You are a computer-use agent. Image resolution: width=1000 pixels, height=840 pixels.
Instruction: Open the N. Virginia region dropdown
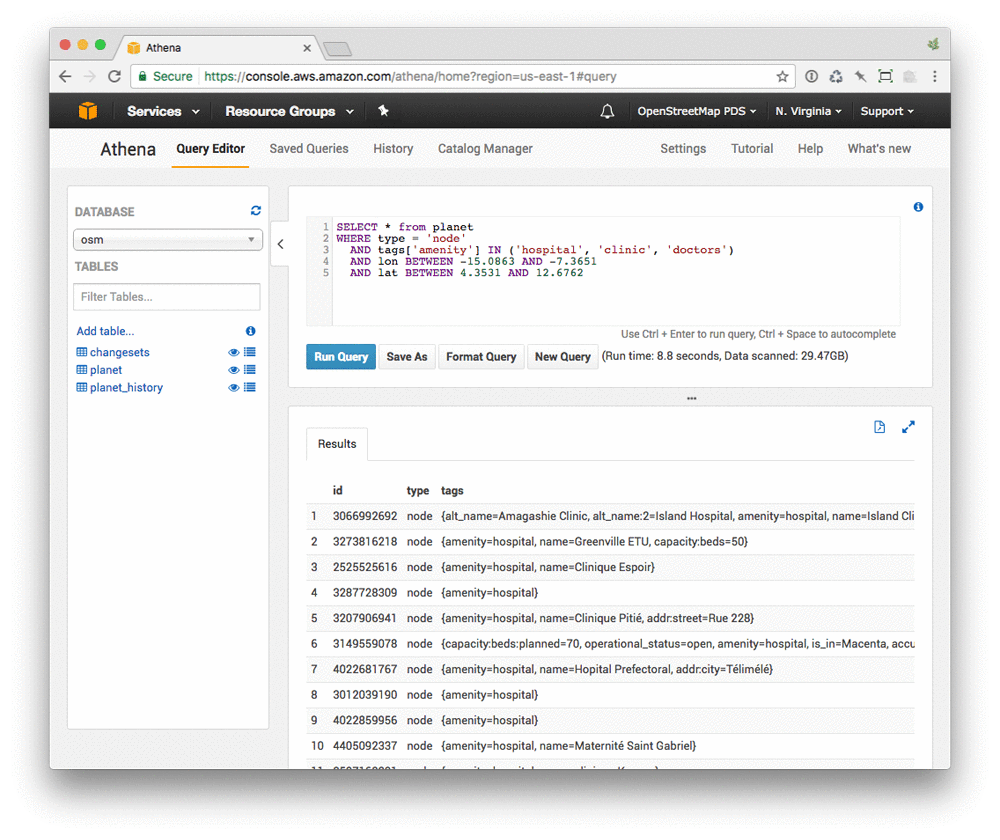point(808,111)
